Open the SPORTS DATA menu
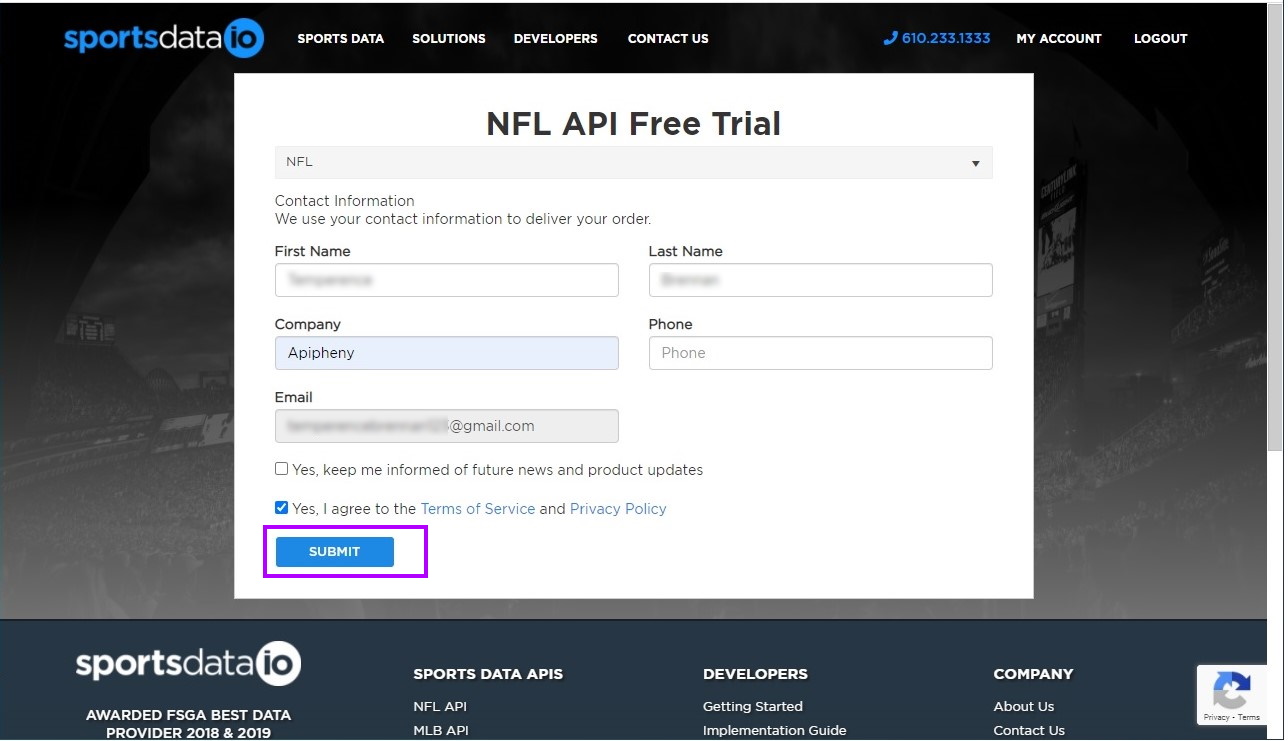The height and width of the screenshot is (741, 1288). click(x=340, y=39)
